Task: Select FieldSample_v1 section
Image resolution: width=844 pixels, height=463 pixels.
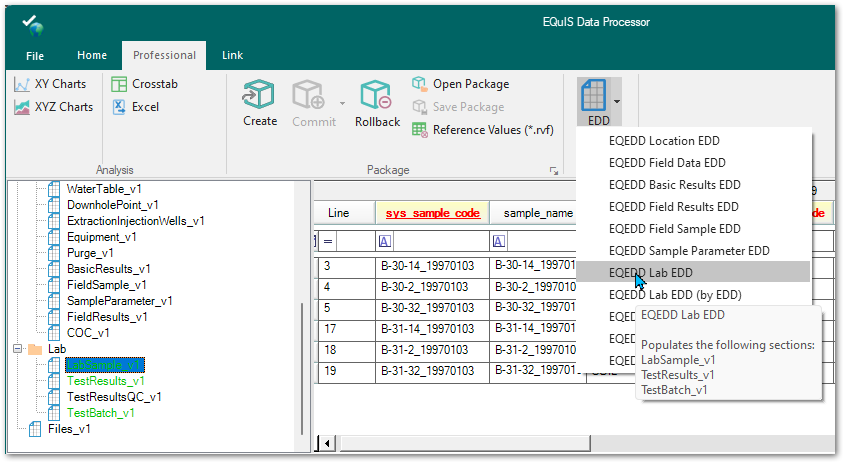Action: pyautogui.click(x=107, y=285)
